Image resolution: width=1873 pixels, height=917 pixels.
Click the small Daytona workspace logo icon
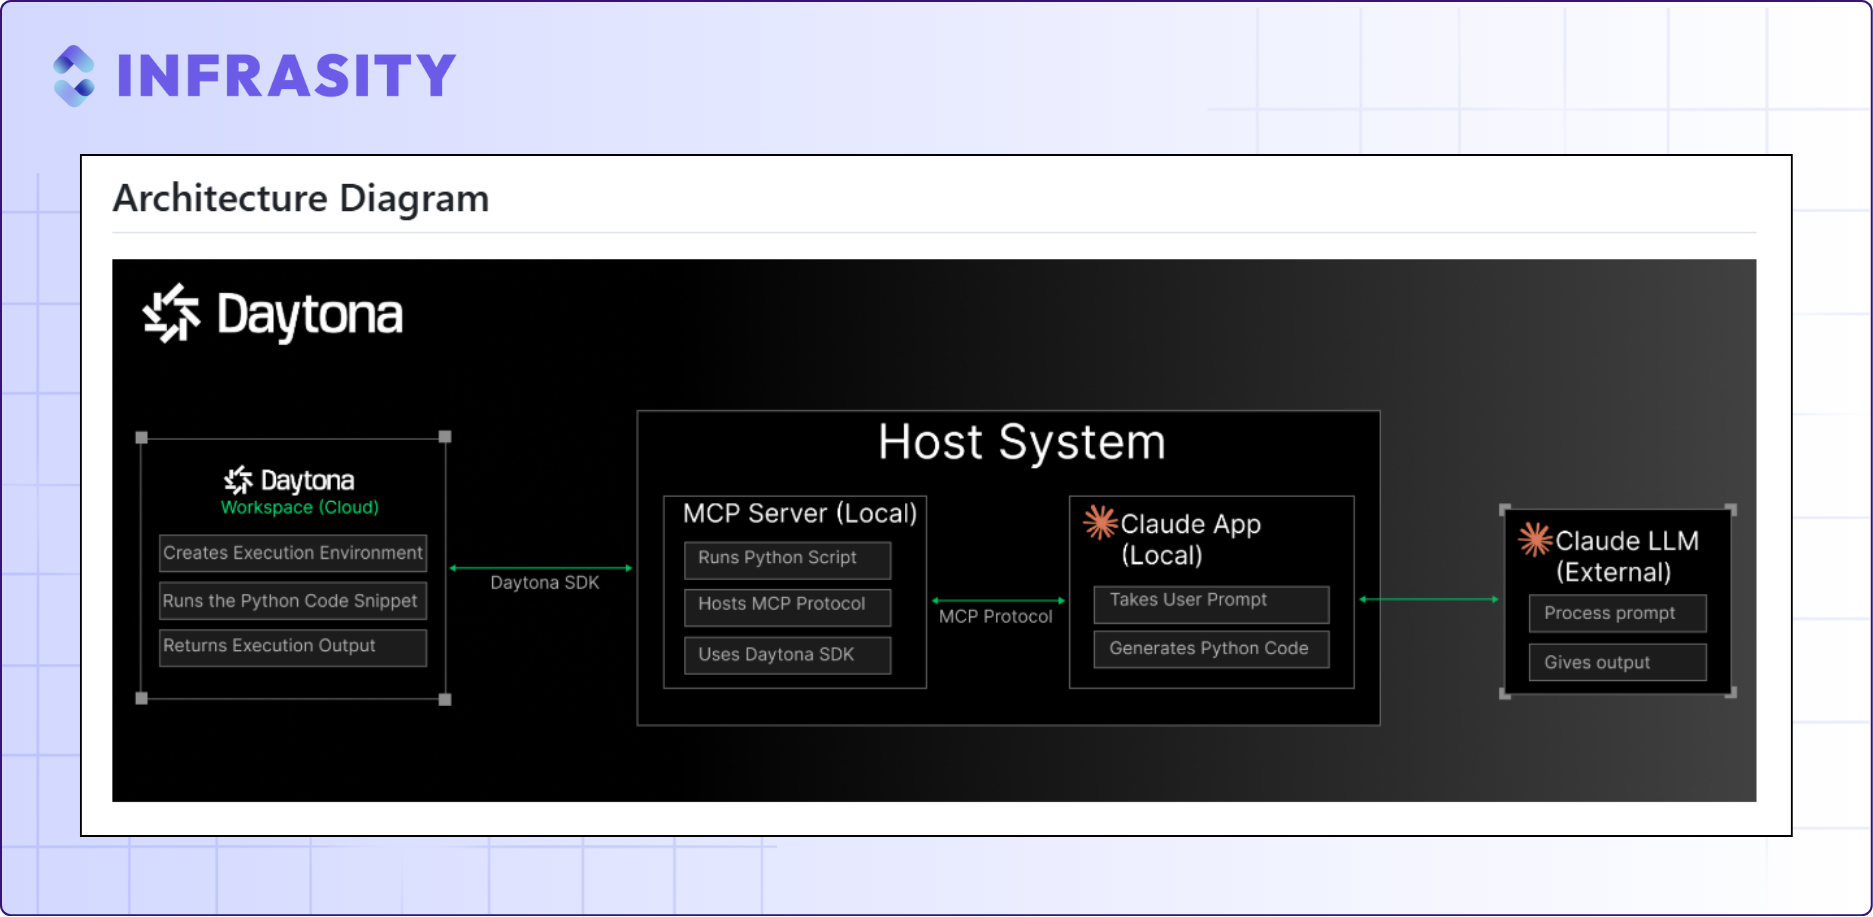238,481
